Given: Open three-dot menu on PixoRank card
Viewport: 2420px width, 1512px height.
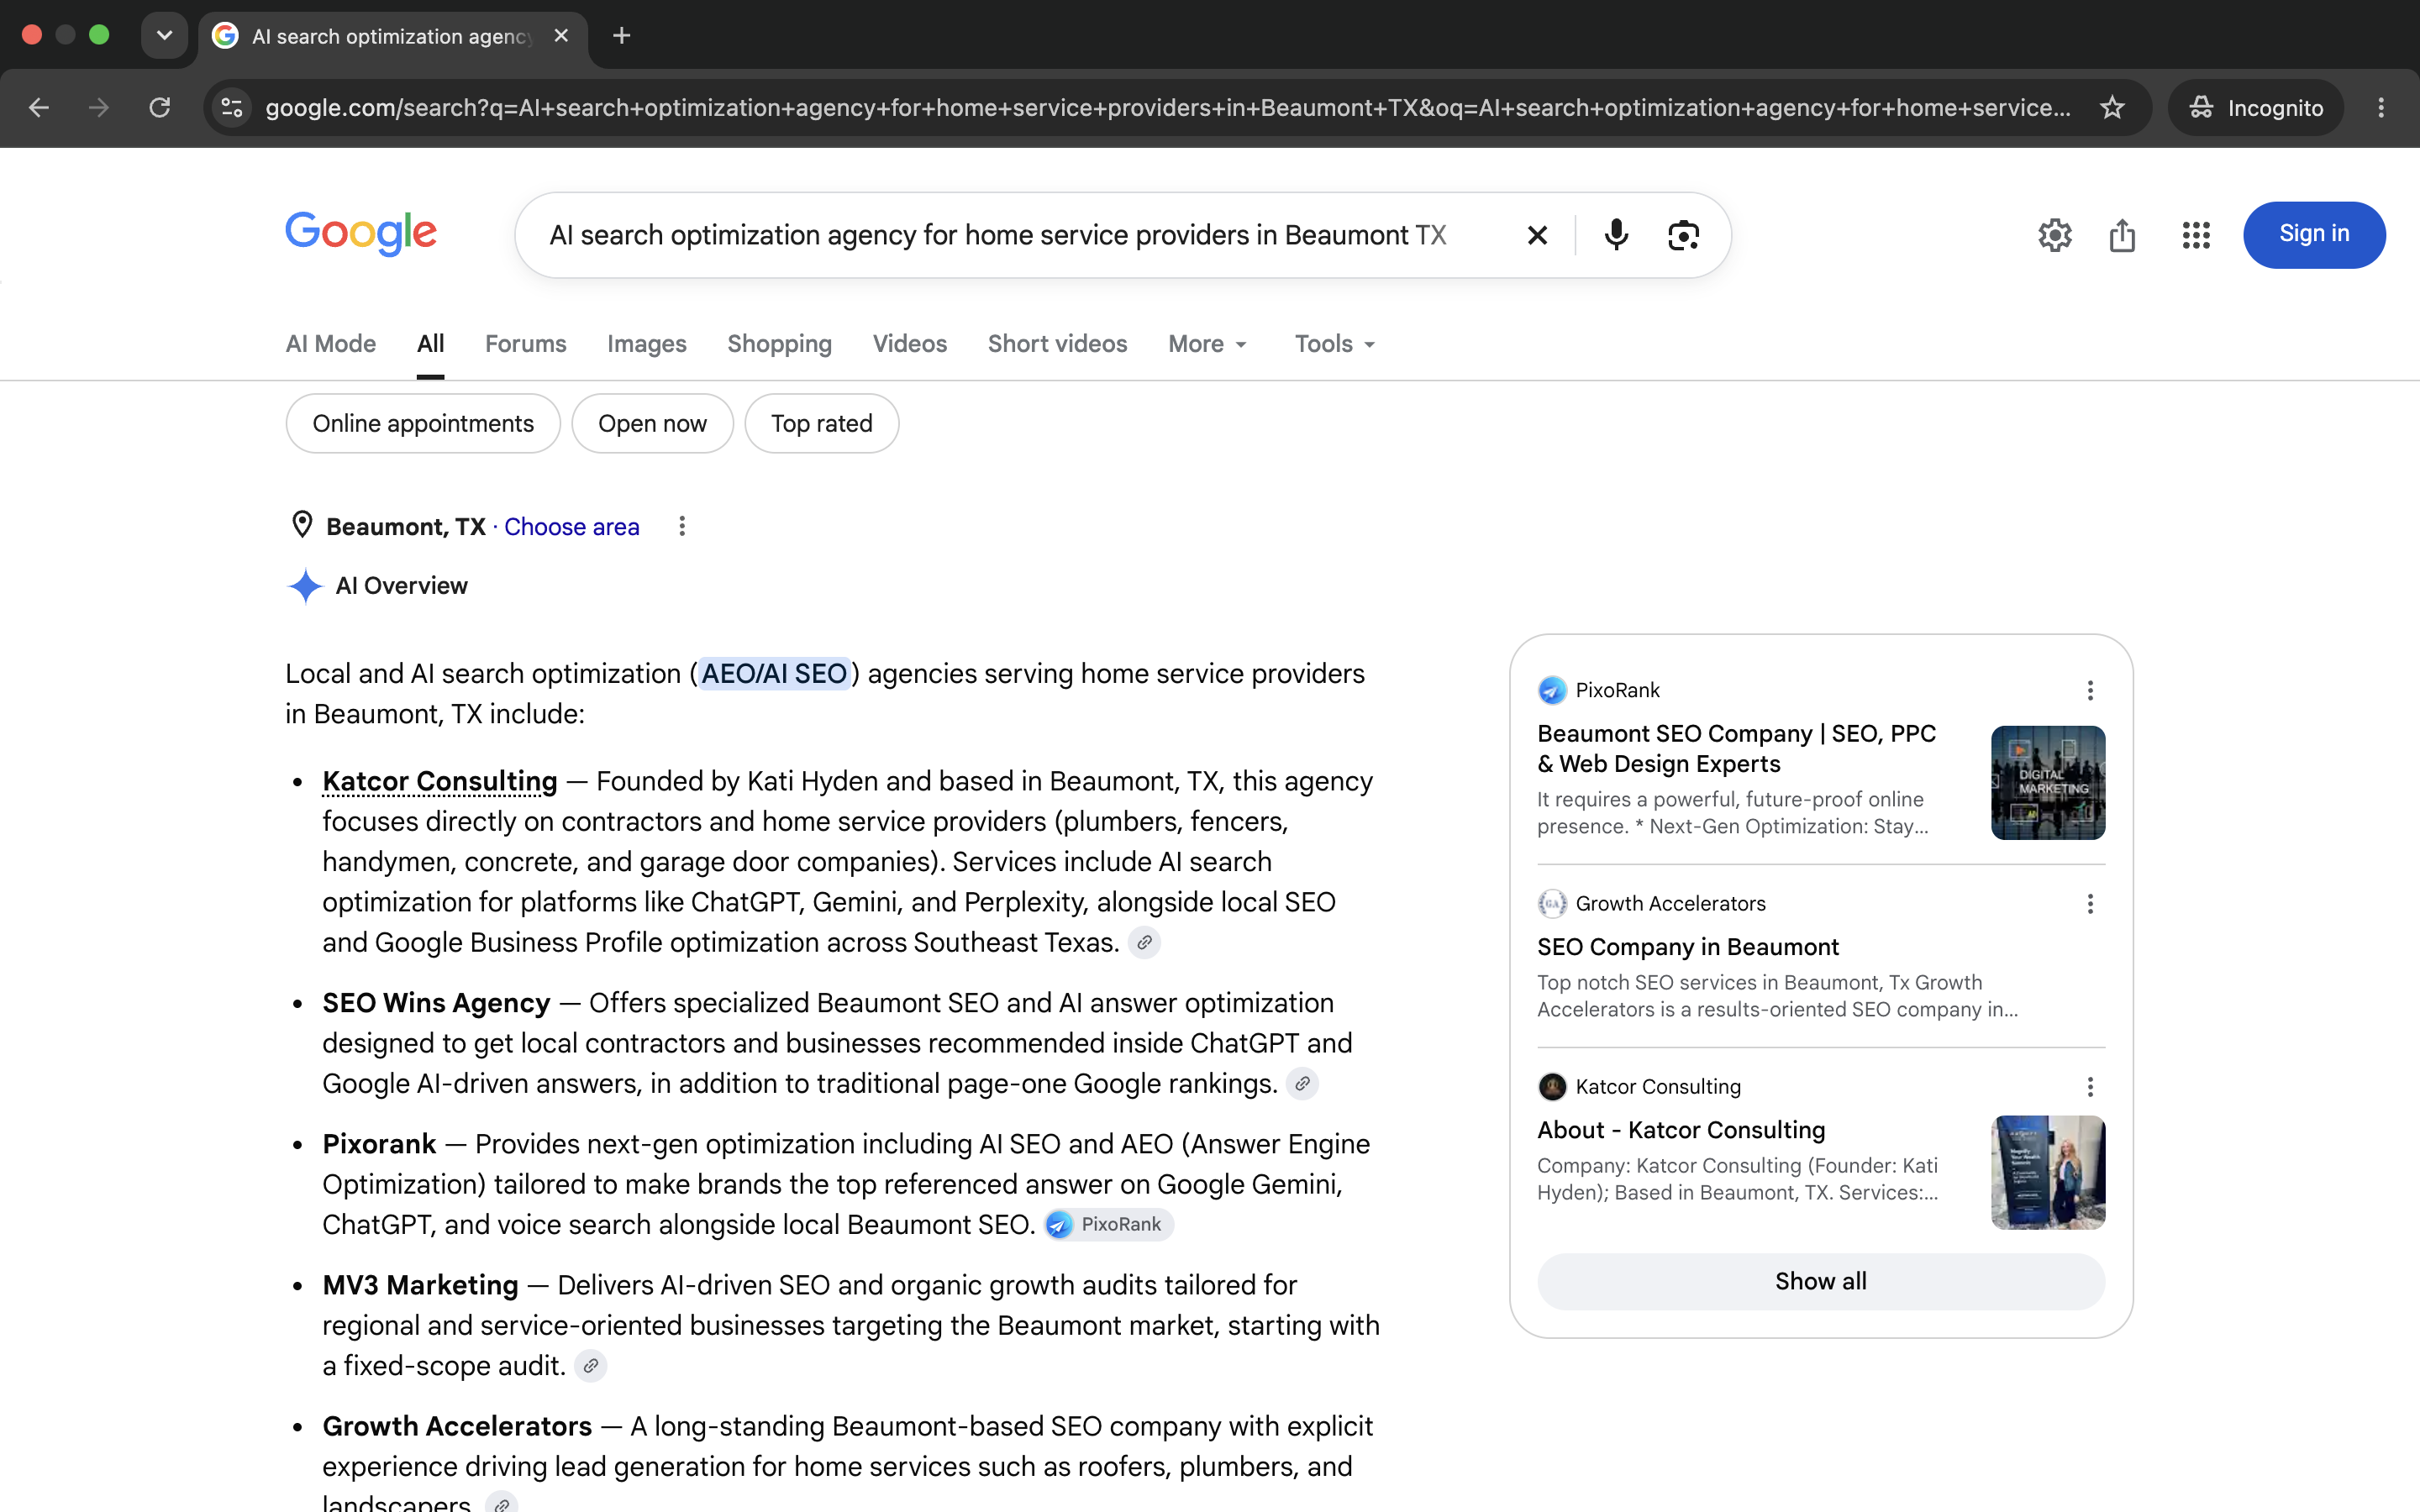Looking at the screenshot, I should [x=2090, y=690].
